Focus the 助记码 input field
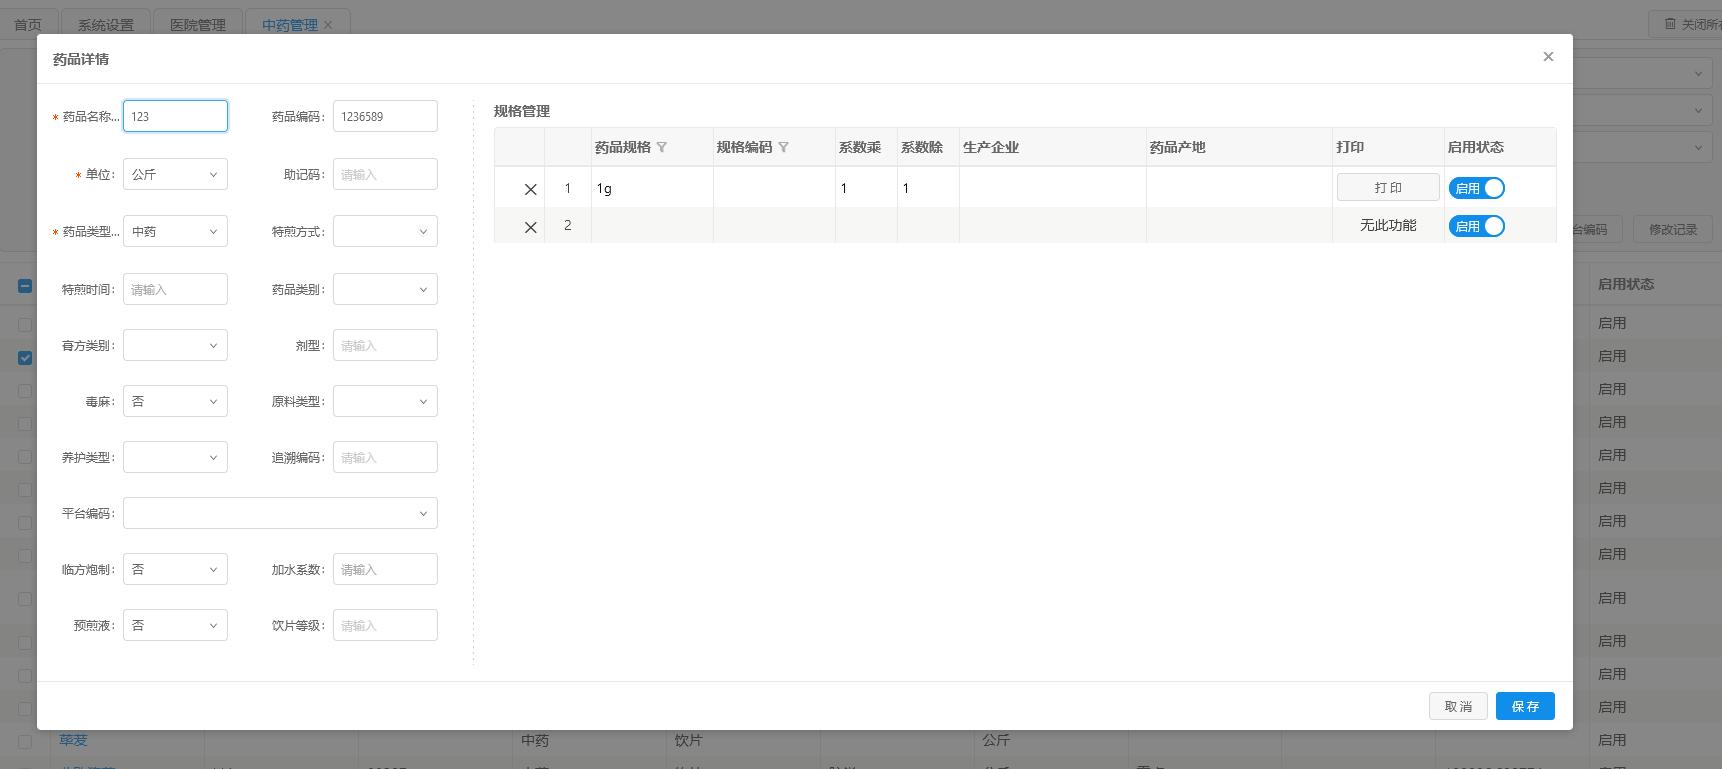 pos(385,174)
